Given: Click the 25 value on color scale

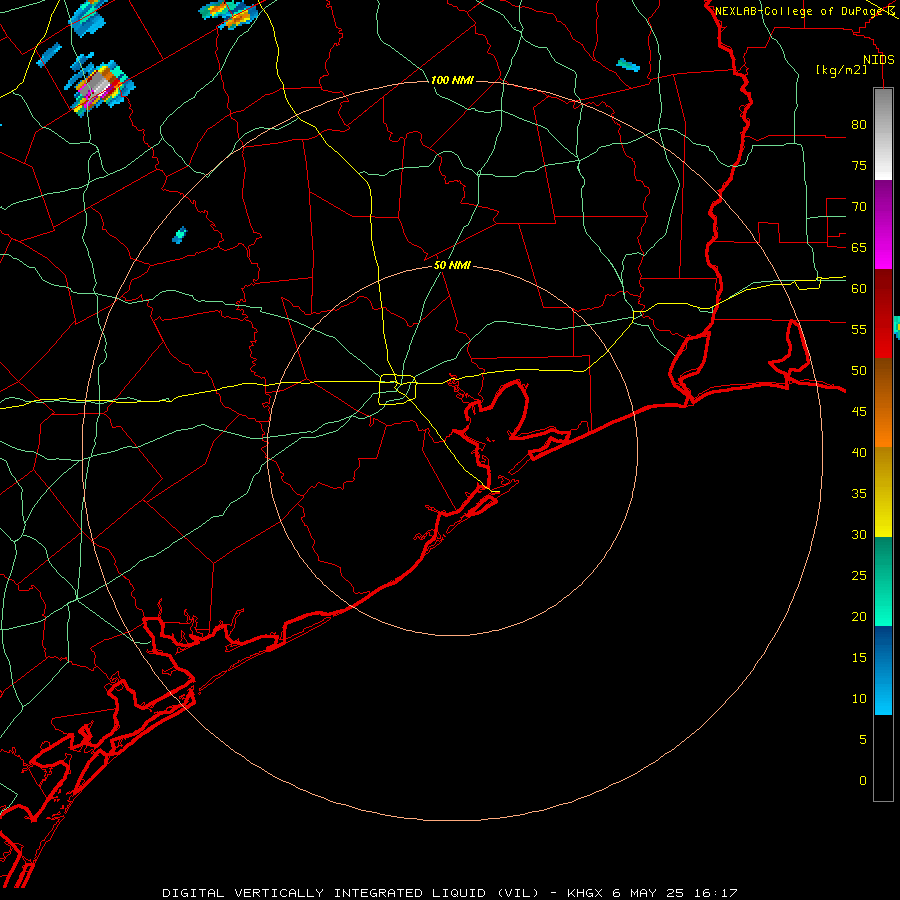Looking at the screenshot, I should pos(859,576).
